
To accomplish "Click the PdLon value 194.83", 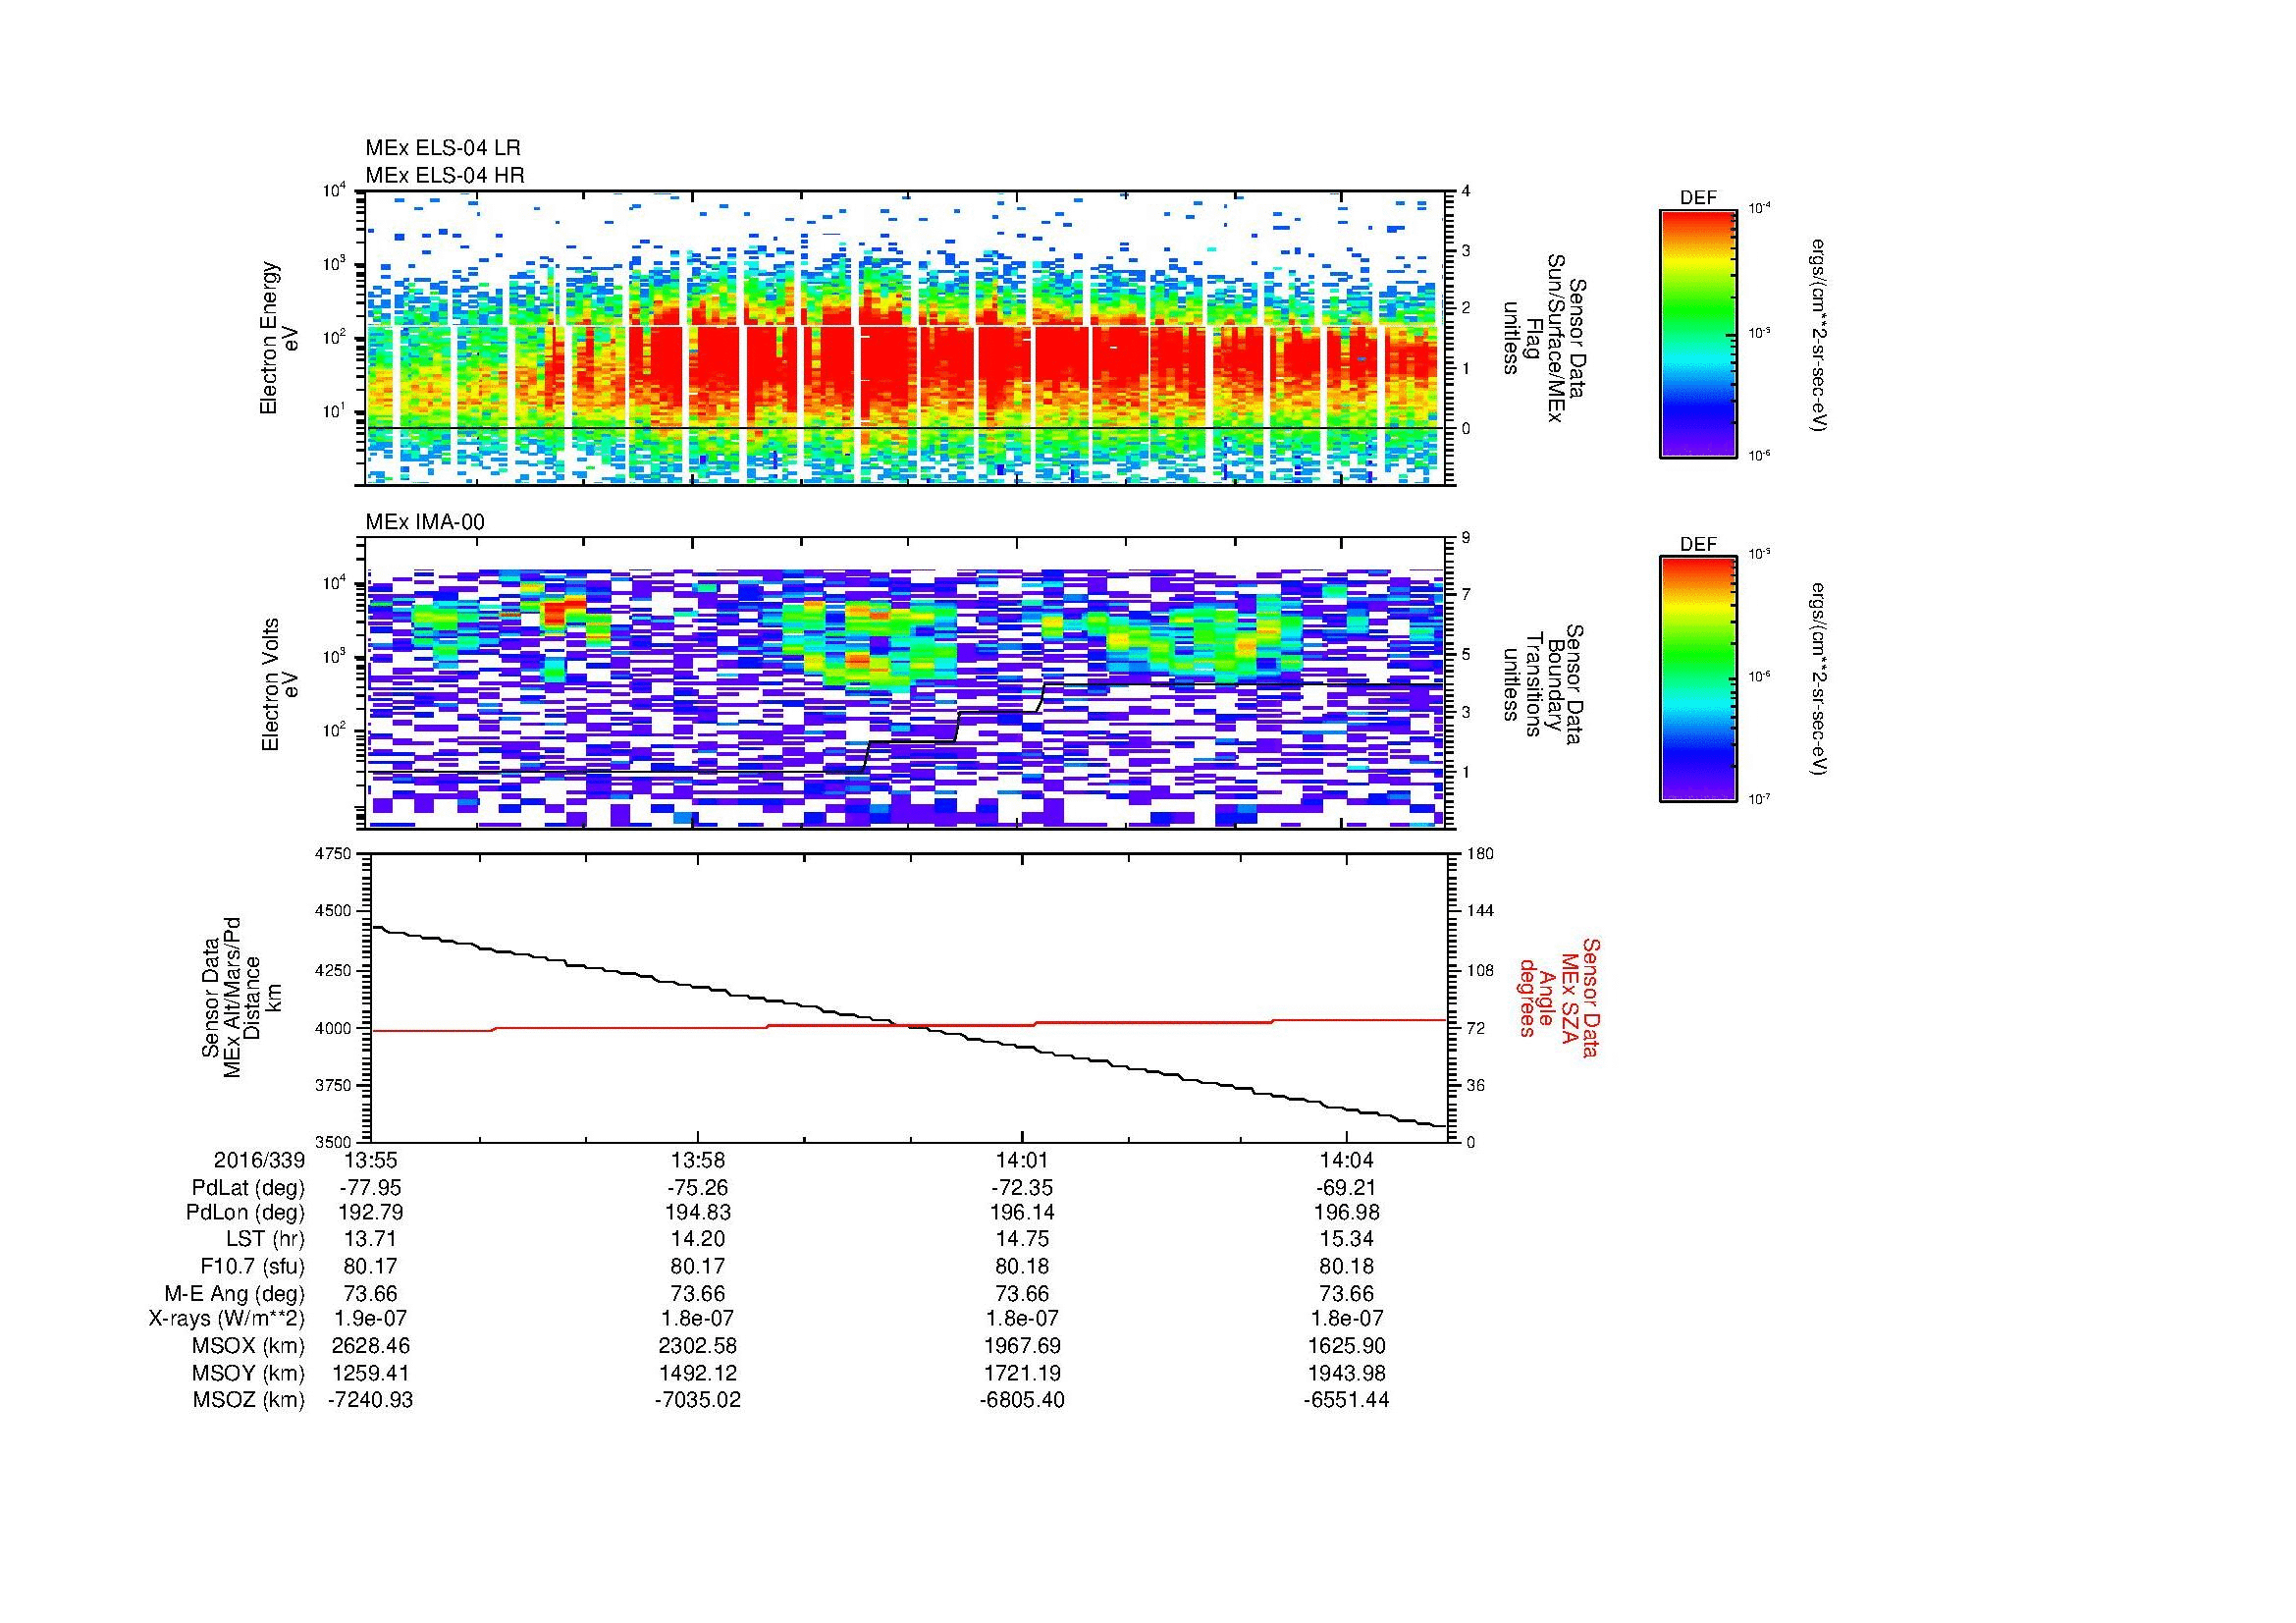I will click(x=697, y=1213).
